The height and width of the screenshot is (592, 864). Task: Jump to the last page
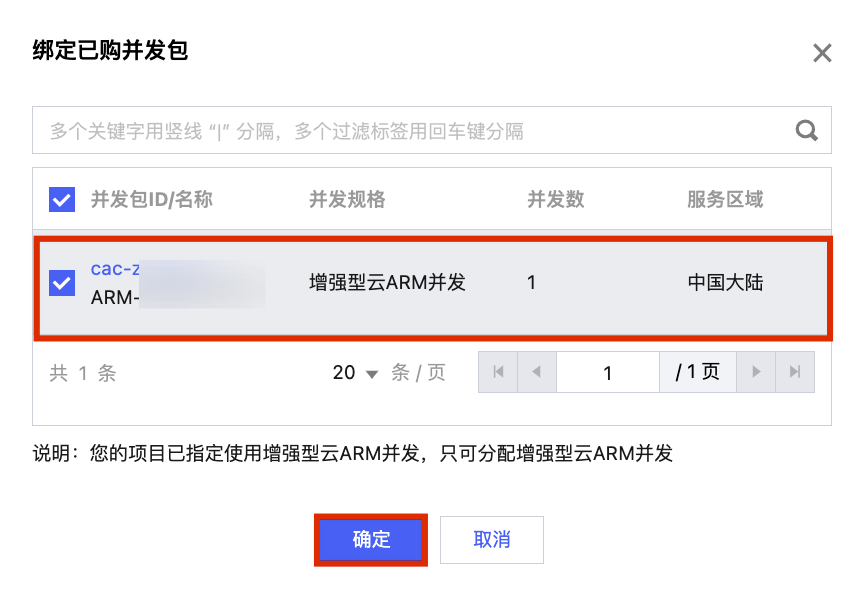tap(795, 372)
